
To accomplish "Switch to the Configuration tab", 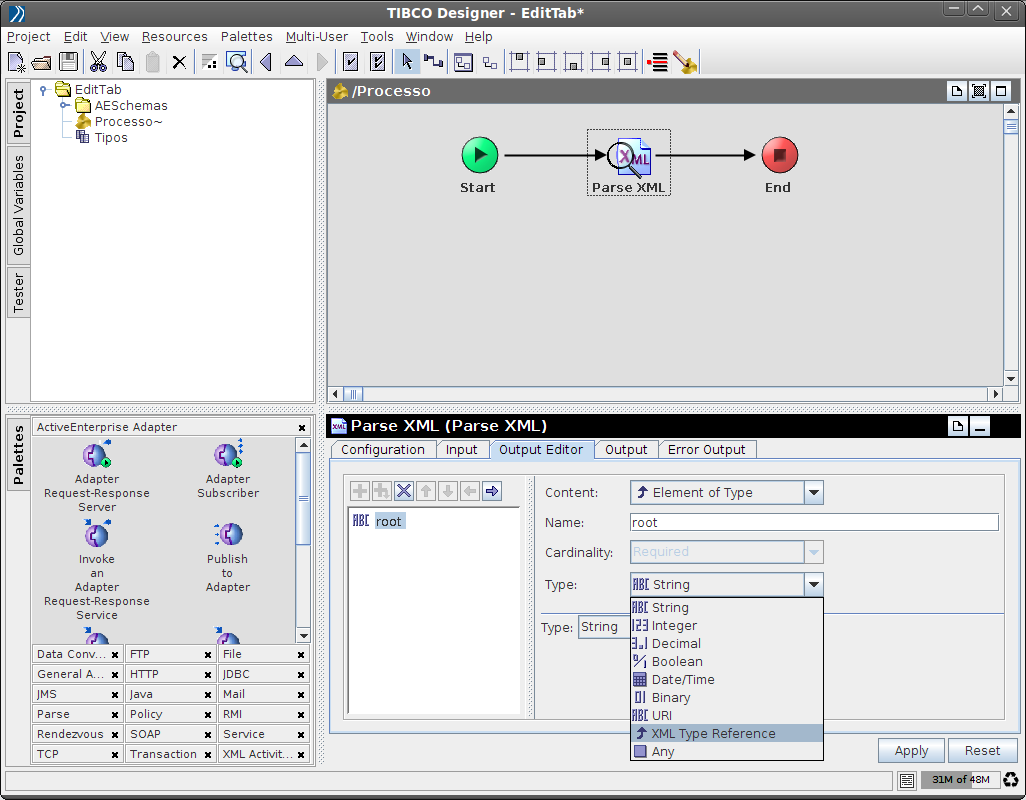I will [x=382, y=450].
